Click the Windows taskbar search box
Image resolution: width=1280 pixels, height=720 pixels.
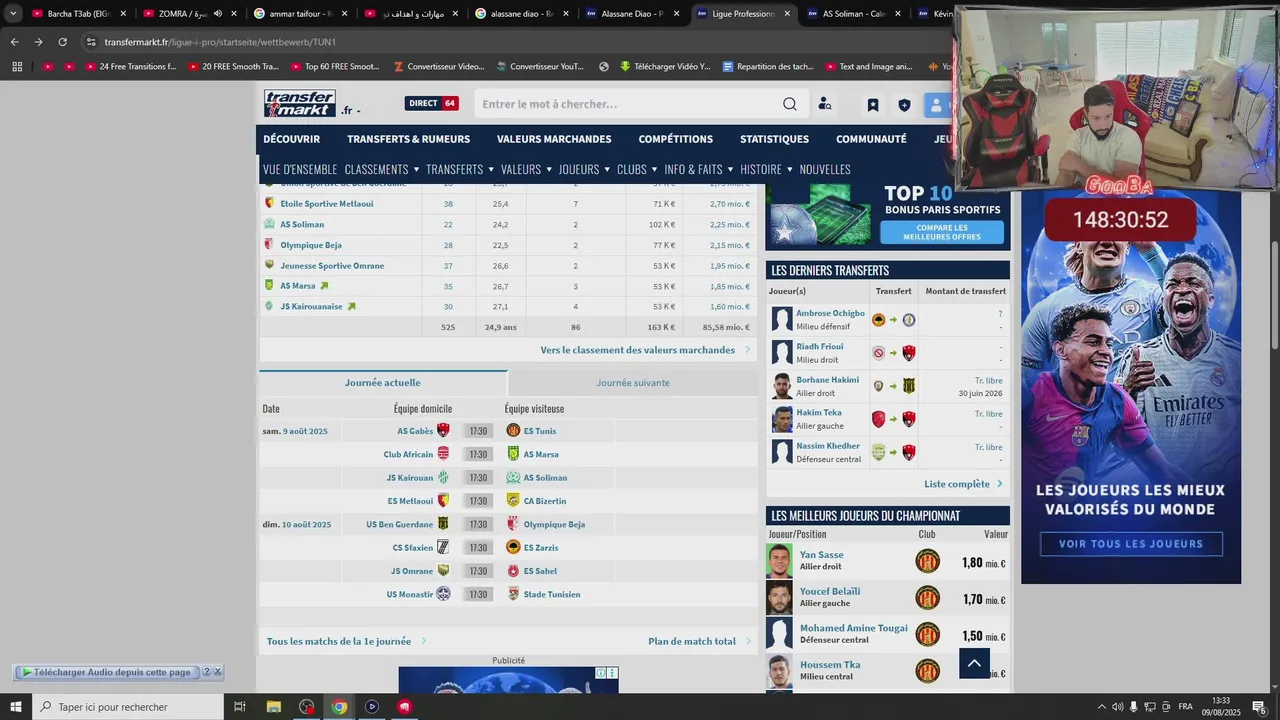(x=128, y=707)
